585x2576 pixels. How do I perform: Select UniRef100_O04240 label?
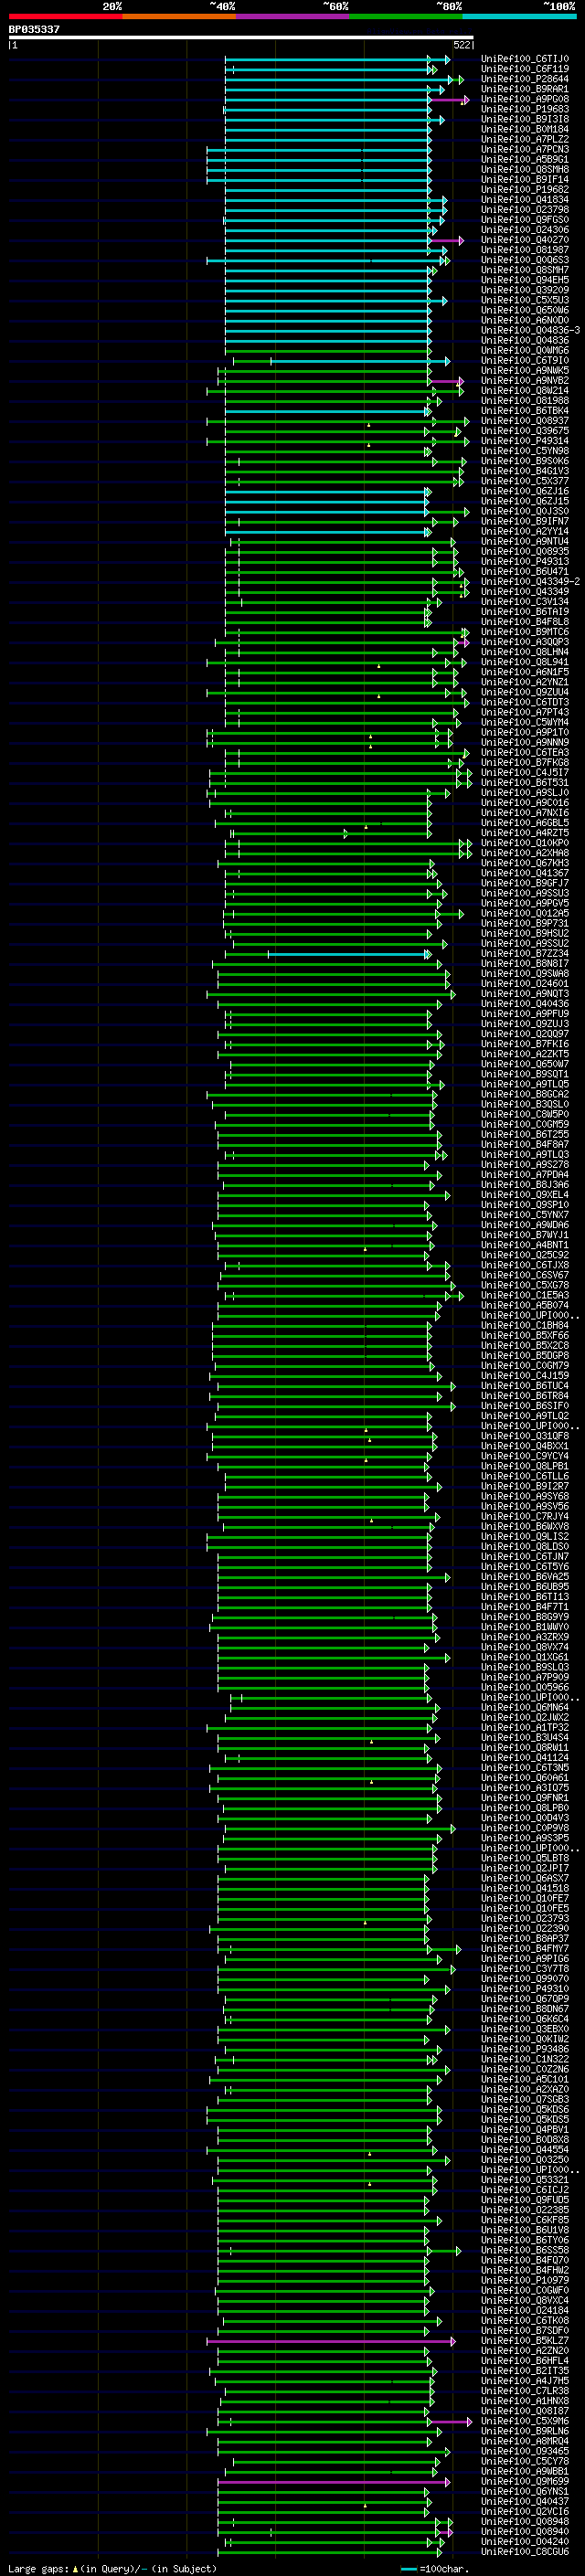click(524, 2541)
